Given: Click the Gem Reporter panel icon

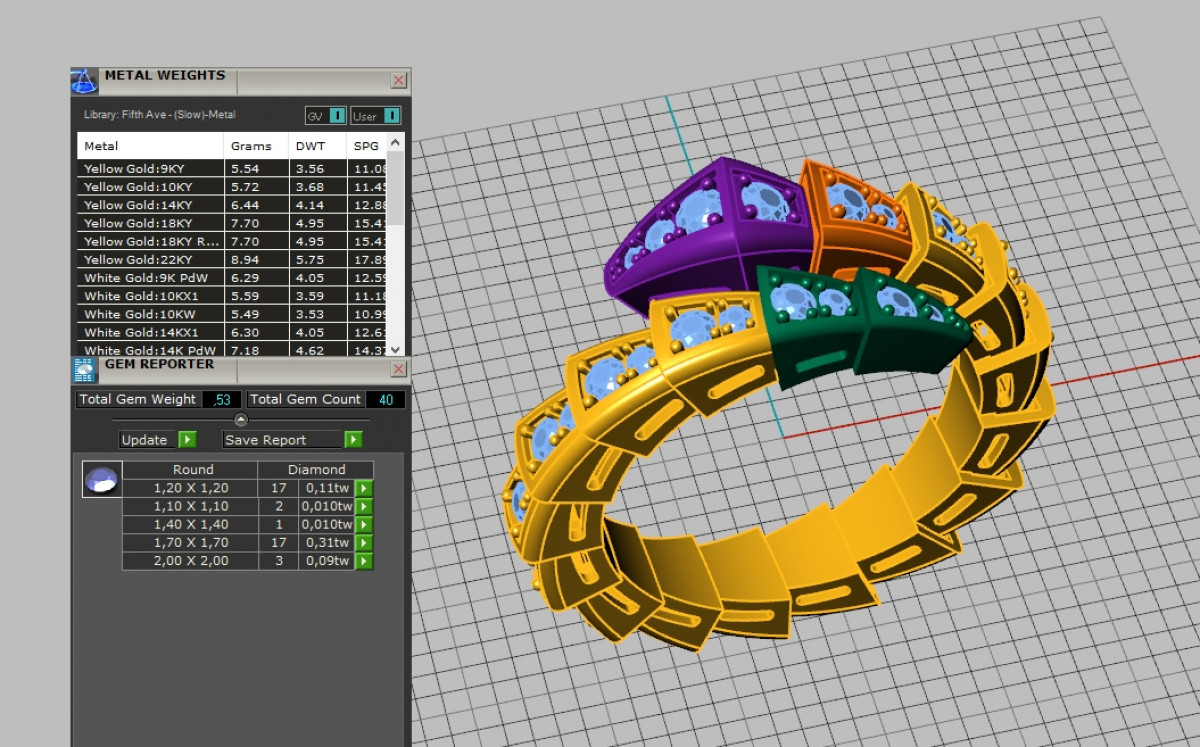Looking at the screenshot, I should pos(85,370).
